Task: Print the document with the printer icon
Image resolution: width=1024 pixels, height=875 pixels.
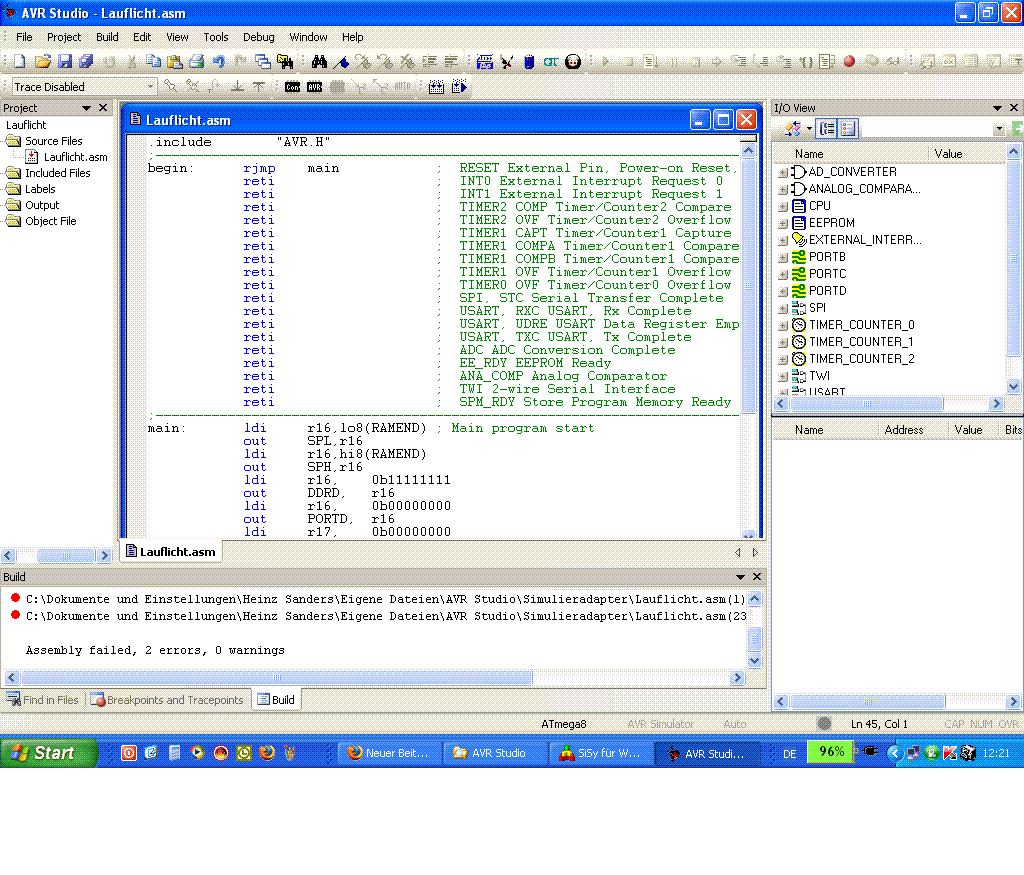Action: [x=196, y=61]
